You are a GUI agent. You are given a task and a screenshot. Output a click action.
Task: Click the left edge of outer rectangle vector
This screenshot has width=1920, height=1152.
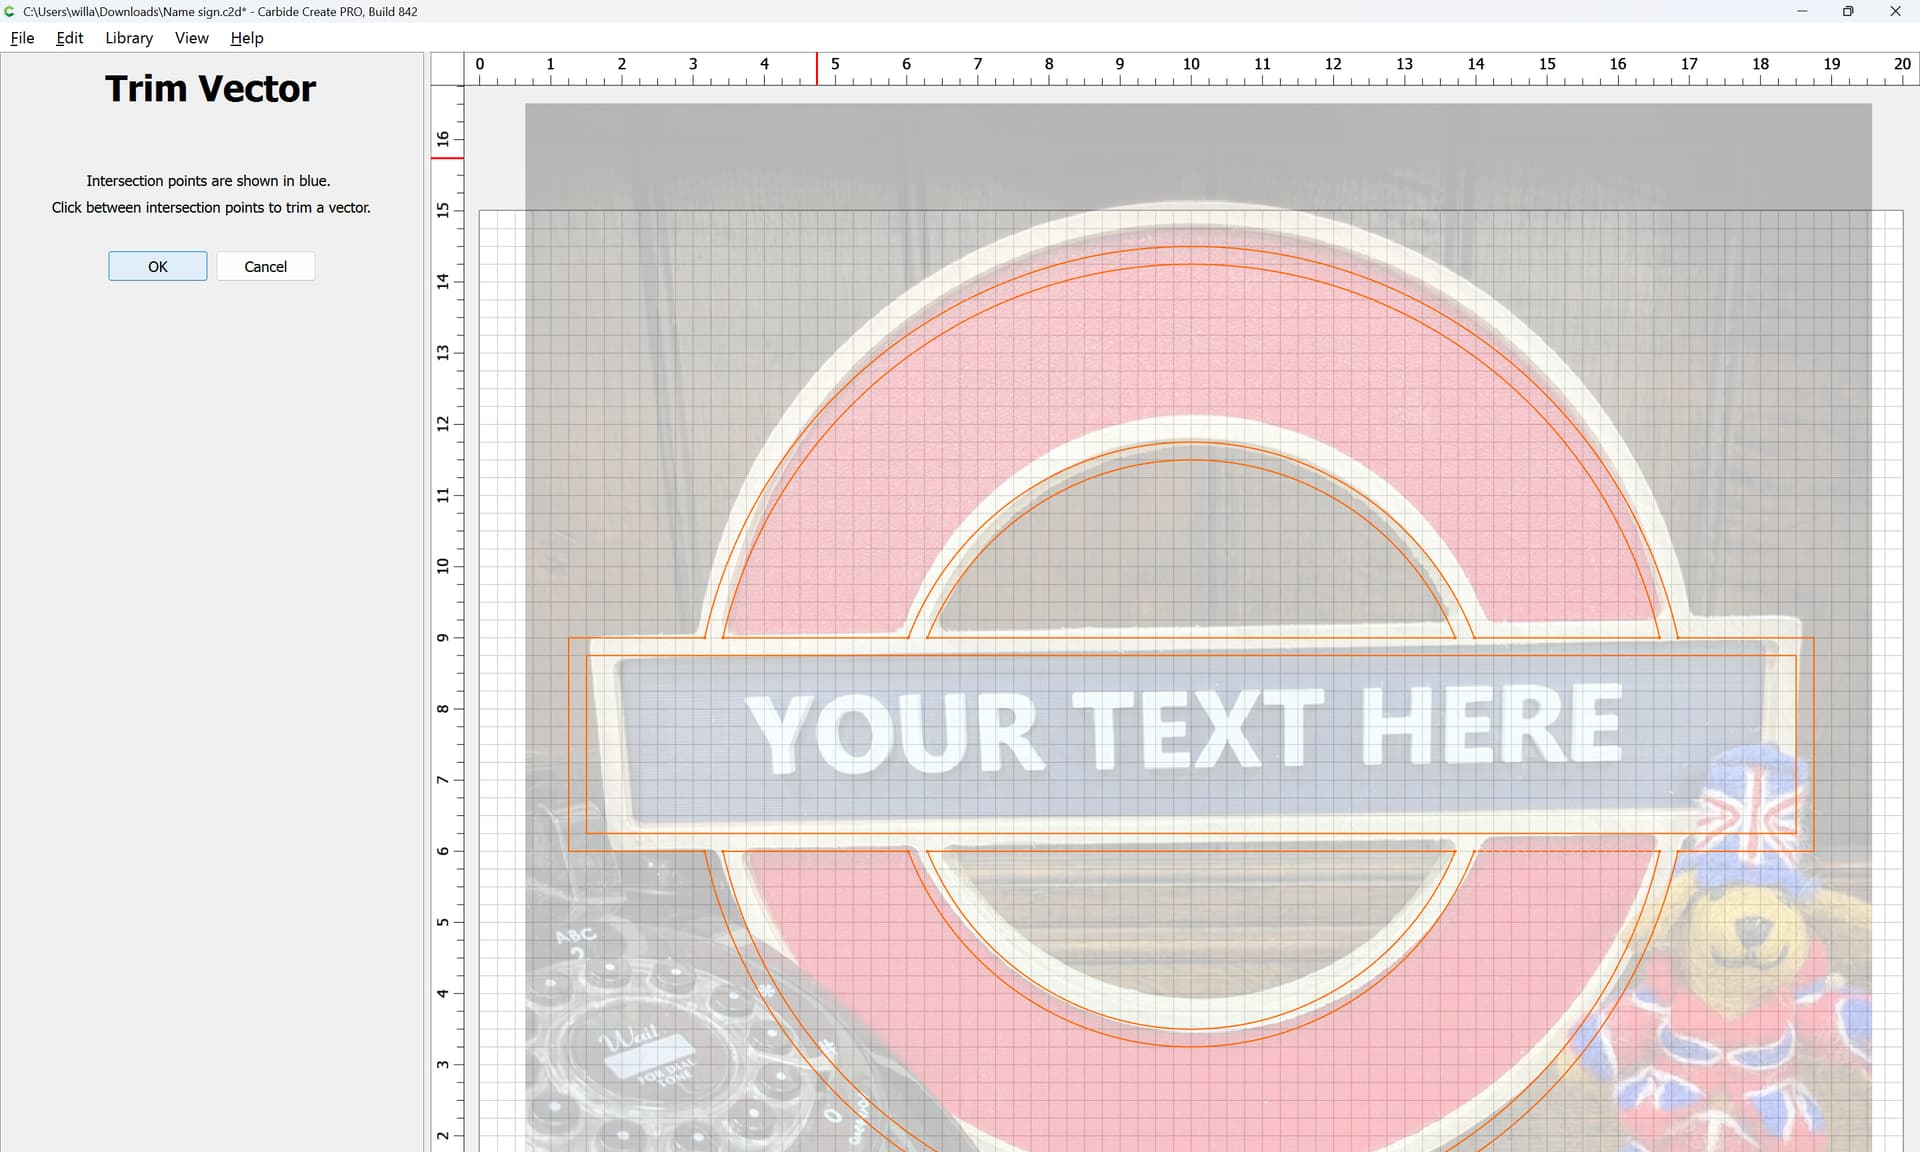[569, 744]
